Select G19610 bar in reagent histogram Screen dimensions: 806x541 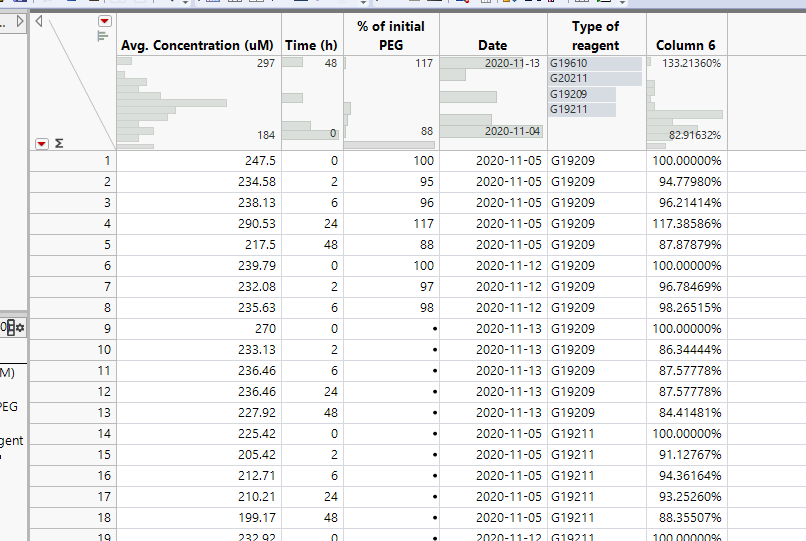click(x=594, y=64)
